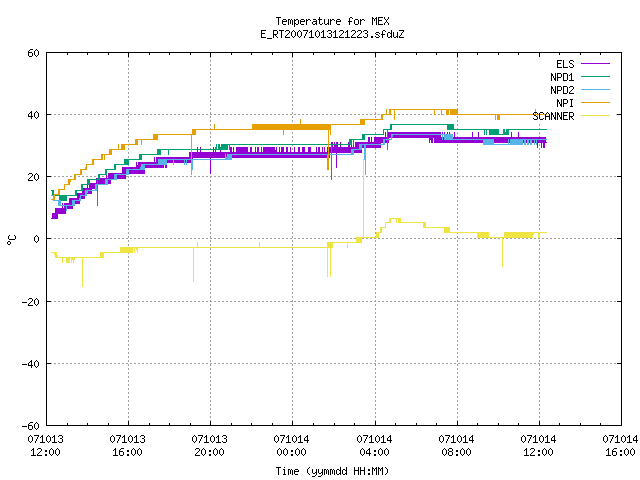This screenshot has width=640, height=480.
Task: Click the x-axis label 071014 12:00
Action: coord(538,446)
